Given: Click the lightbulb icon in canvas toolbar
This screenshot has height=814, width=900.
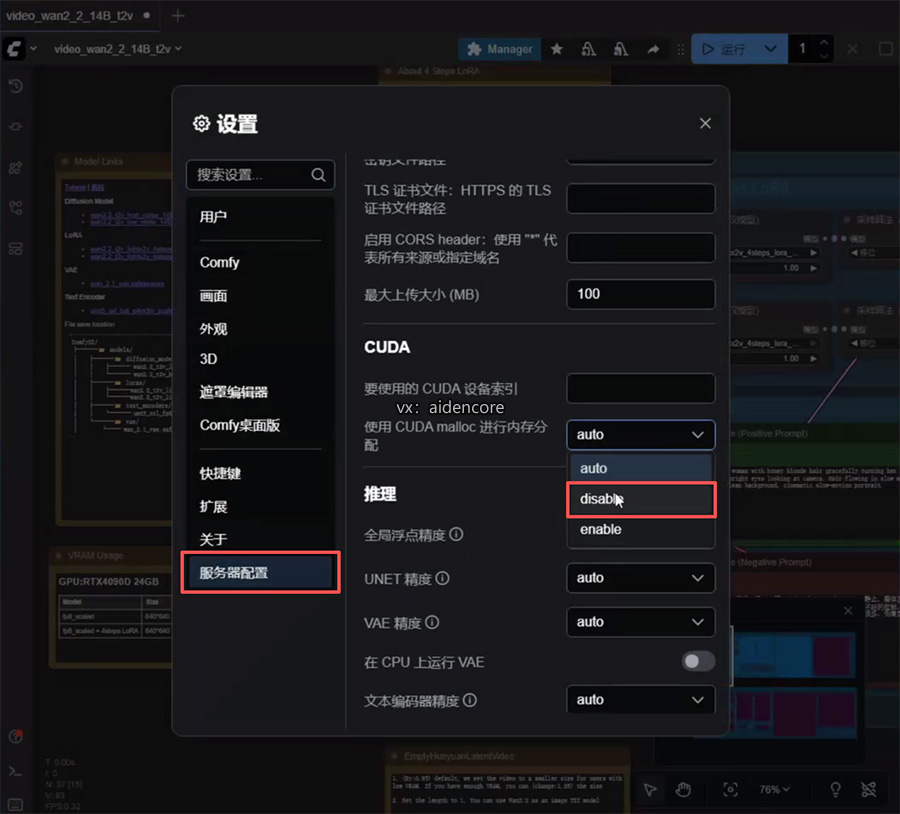Looking at the screenshot, I should click(x=836, y=789).
